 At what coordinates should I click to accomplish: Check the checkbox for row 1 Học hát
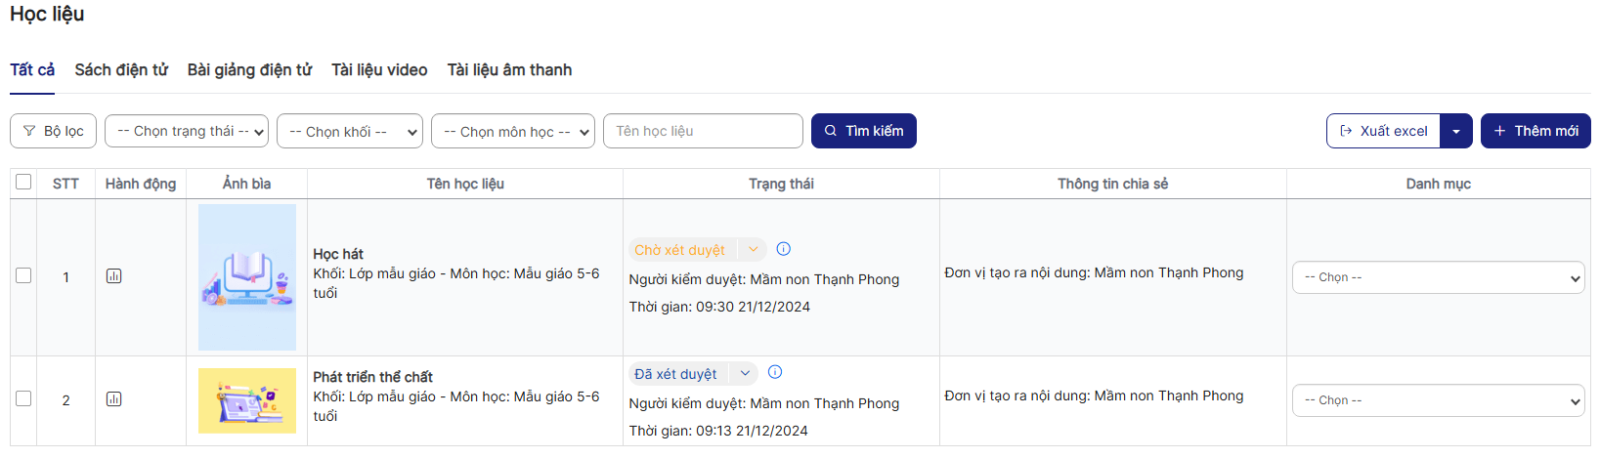click(24, 276)
